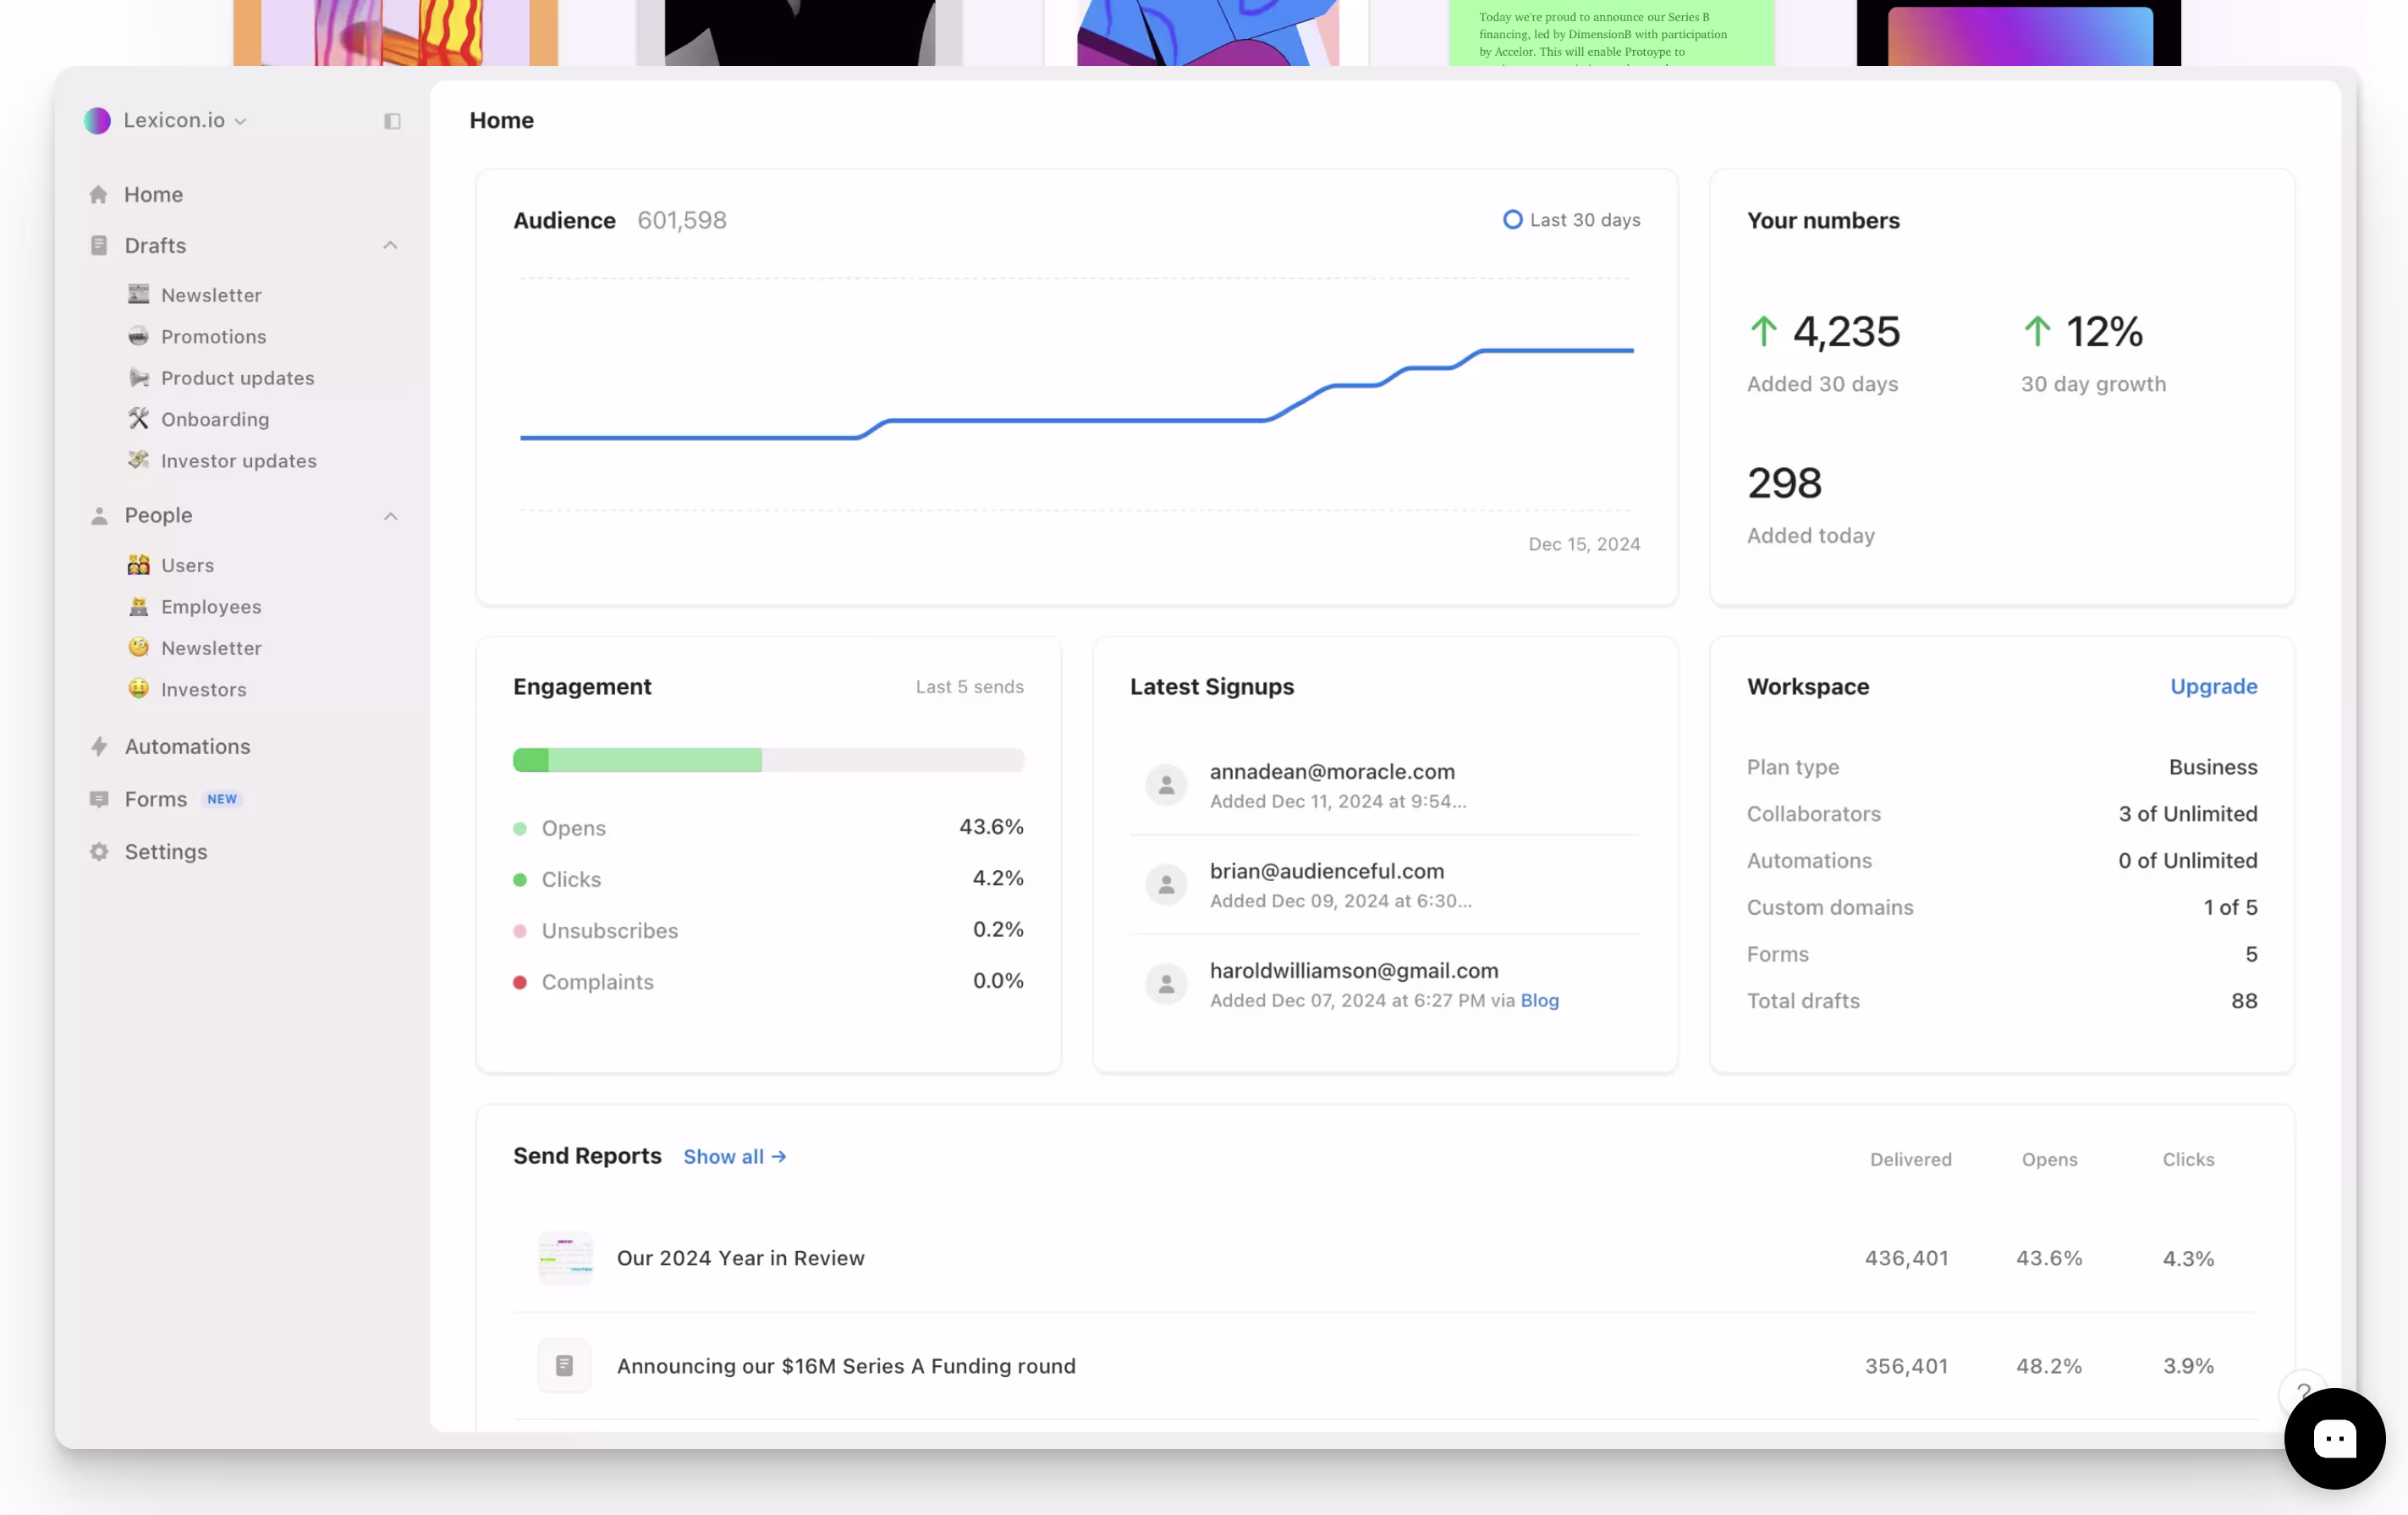Click the Investors money-face icon

pyautogui.click(x=140, y=689)
